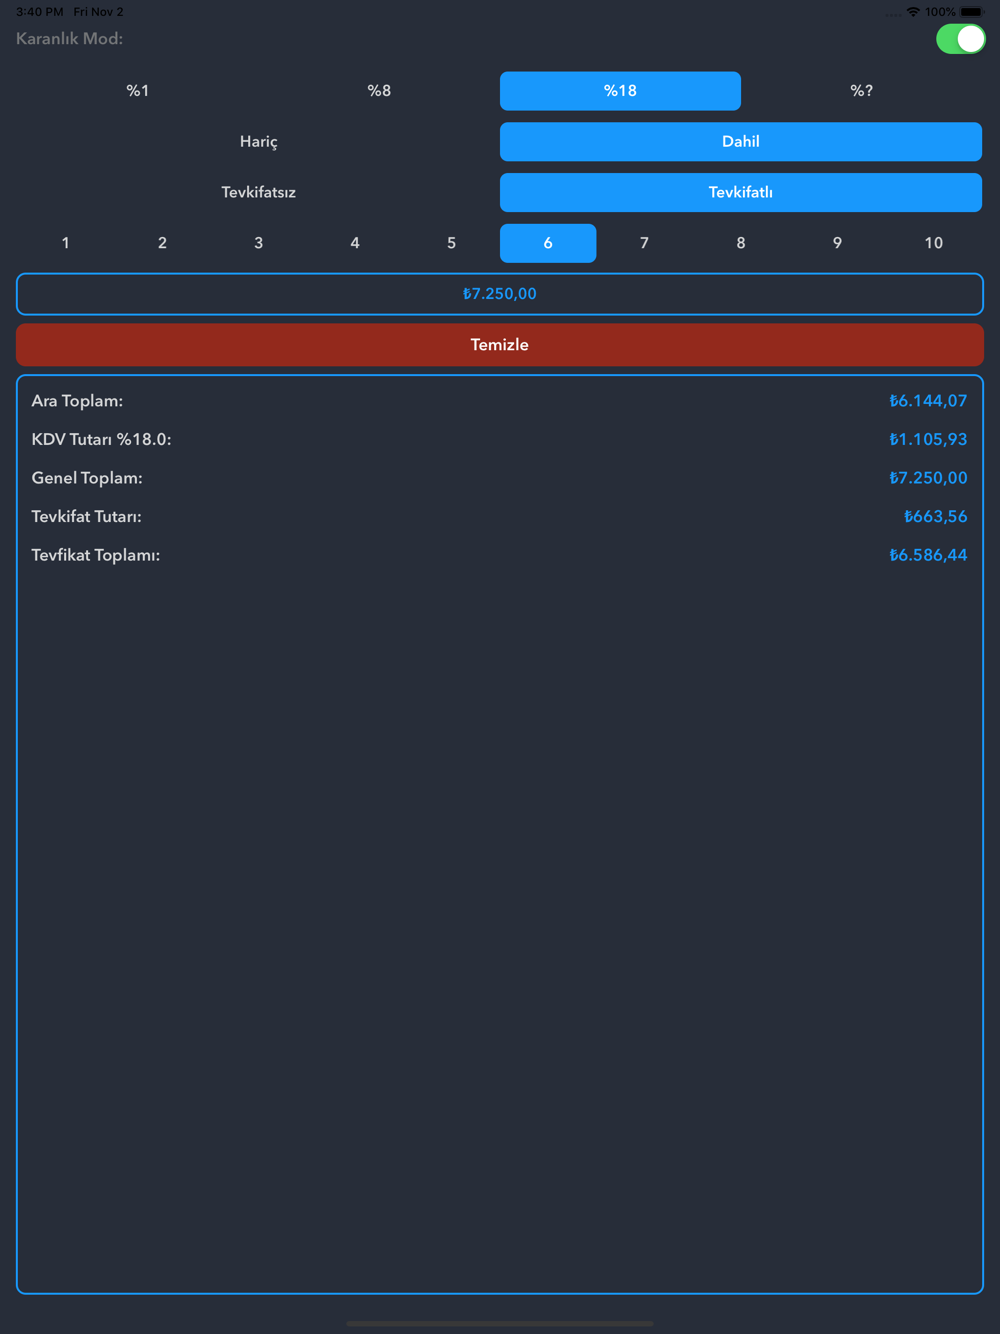The image size is (1000, 1334).
Task: Tap the Tevkifat Tutarı label
Action: (86, 517)
